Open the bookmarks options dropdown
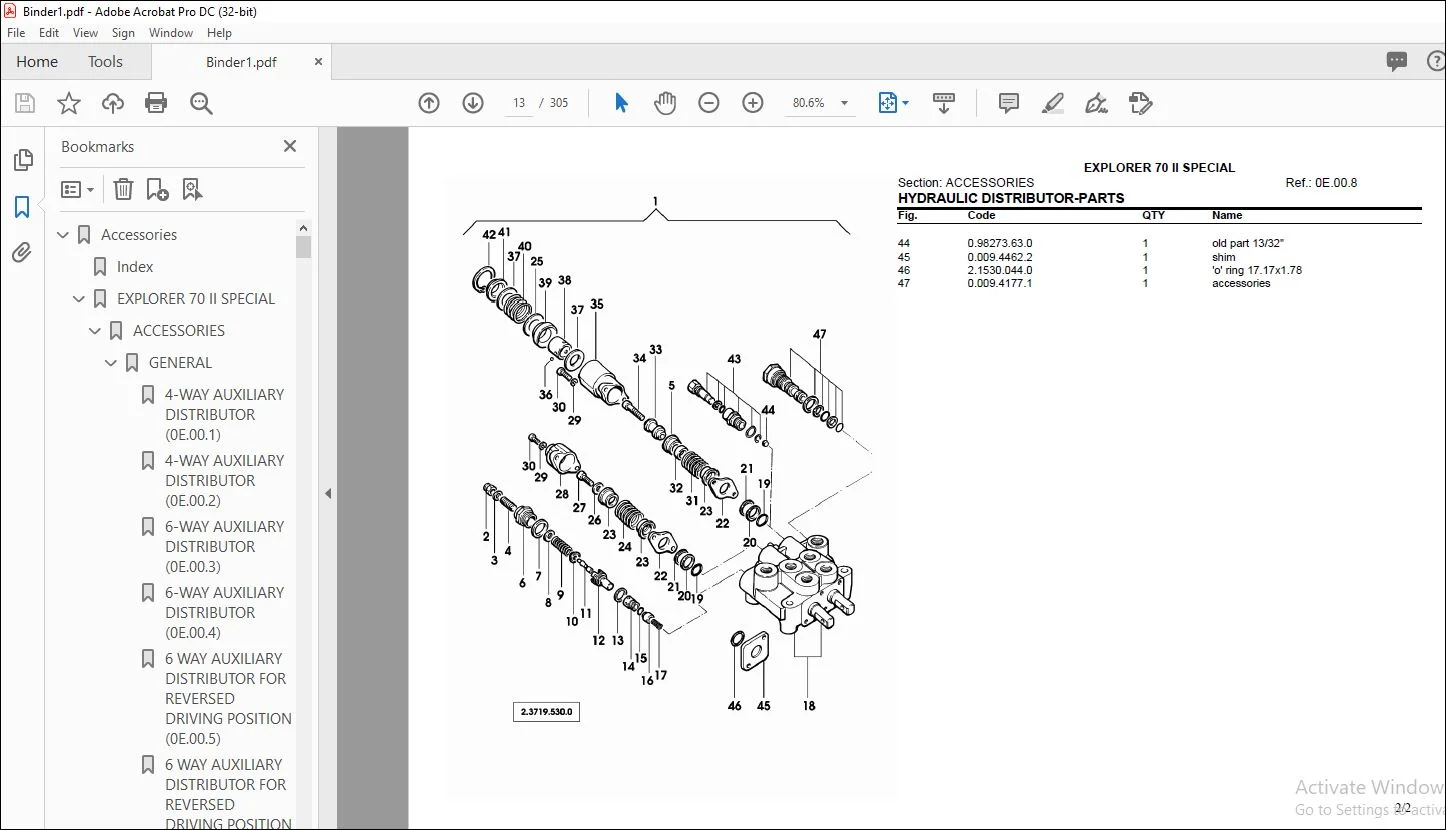1446x830 pixels. click(77, 189)
